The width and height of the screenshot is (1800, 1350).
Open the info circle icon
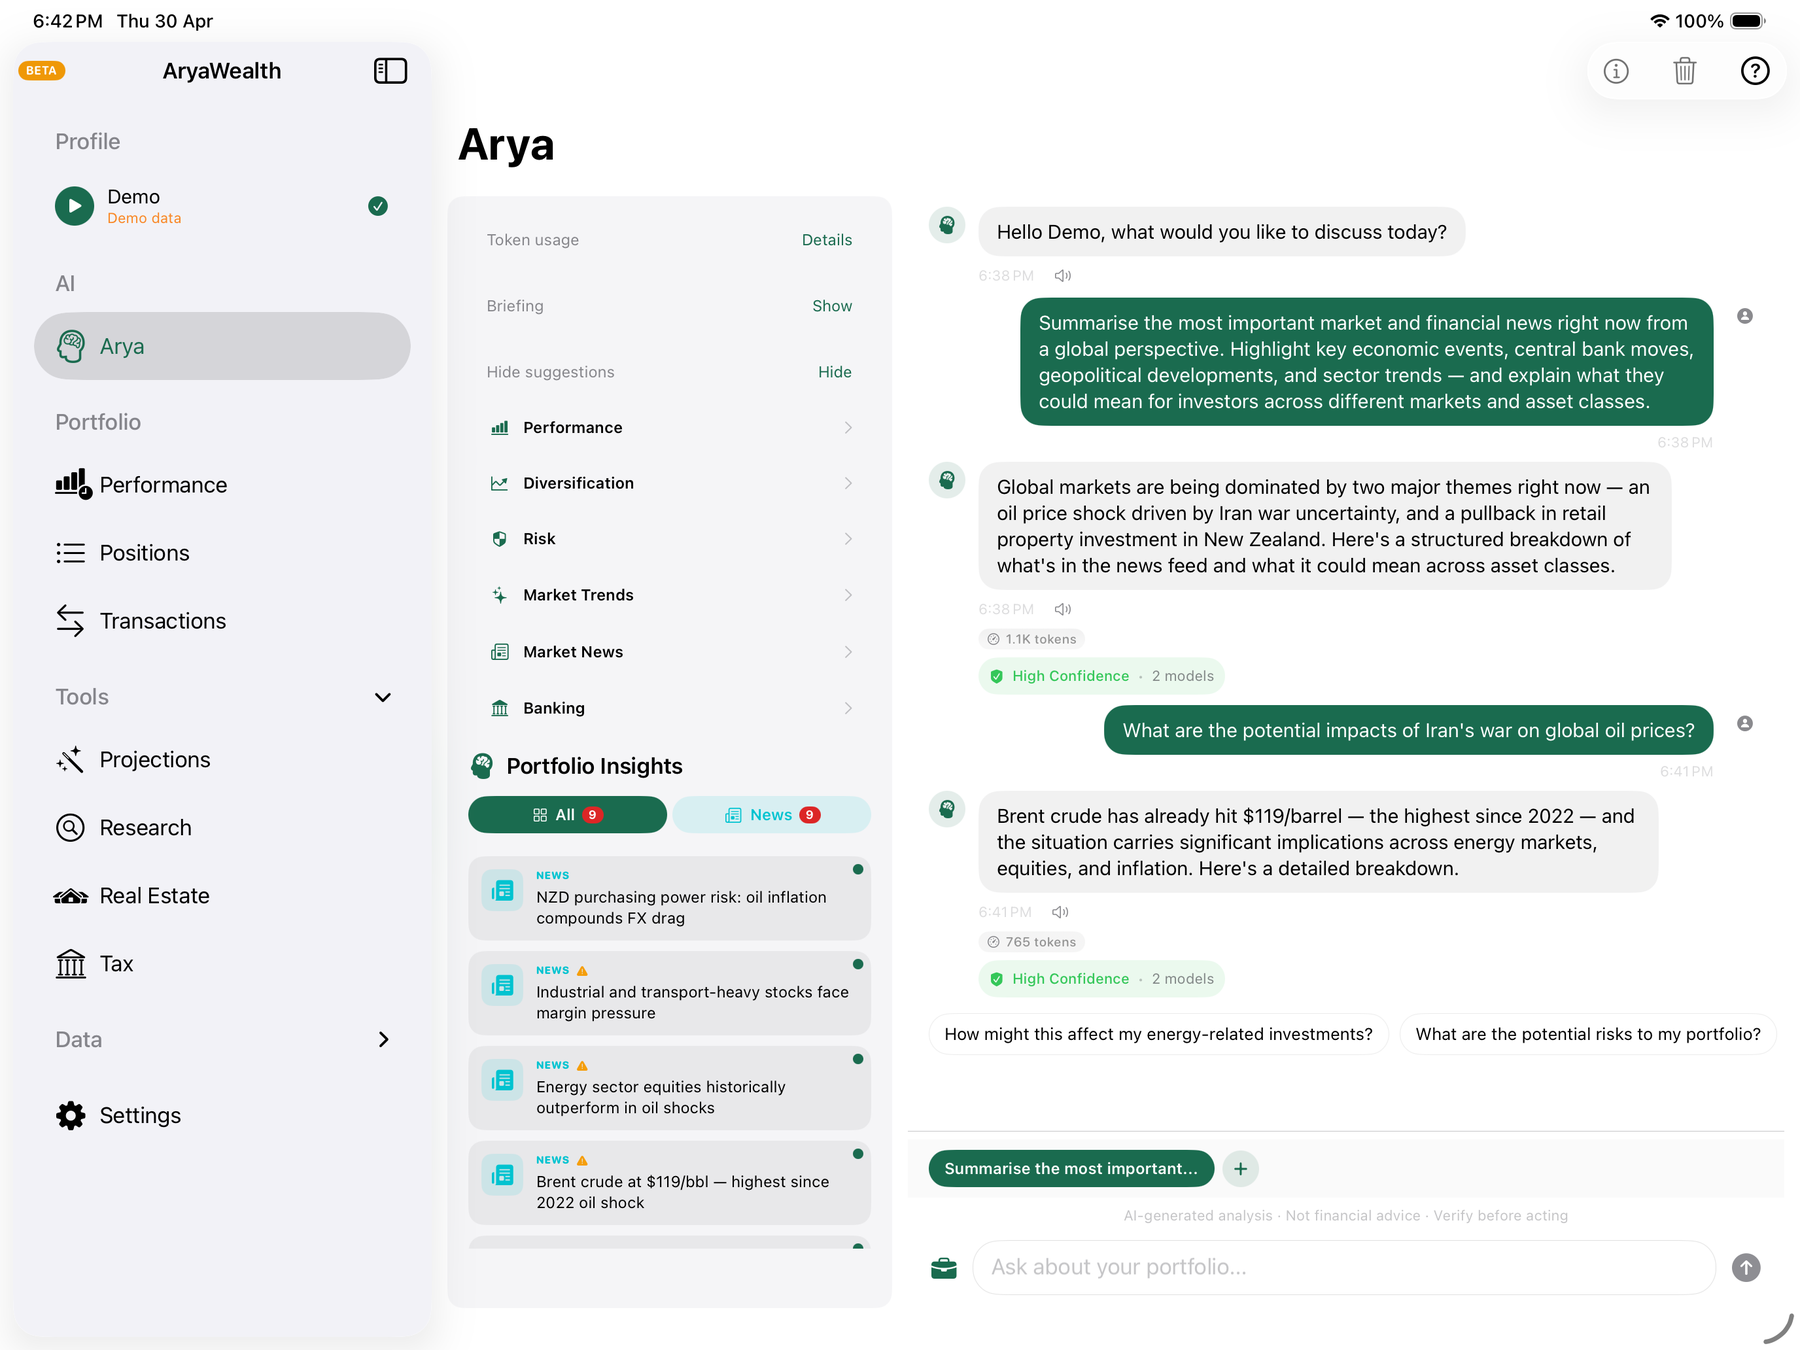click(1616, 71)
